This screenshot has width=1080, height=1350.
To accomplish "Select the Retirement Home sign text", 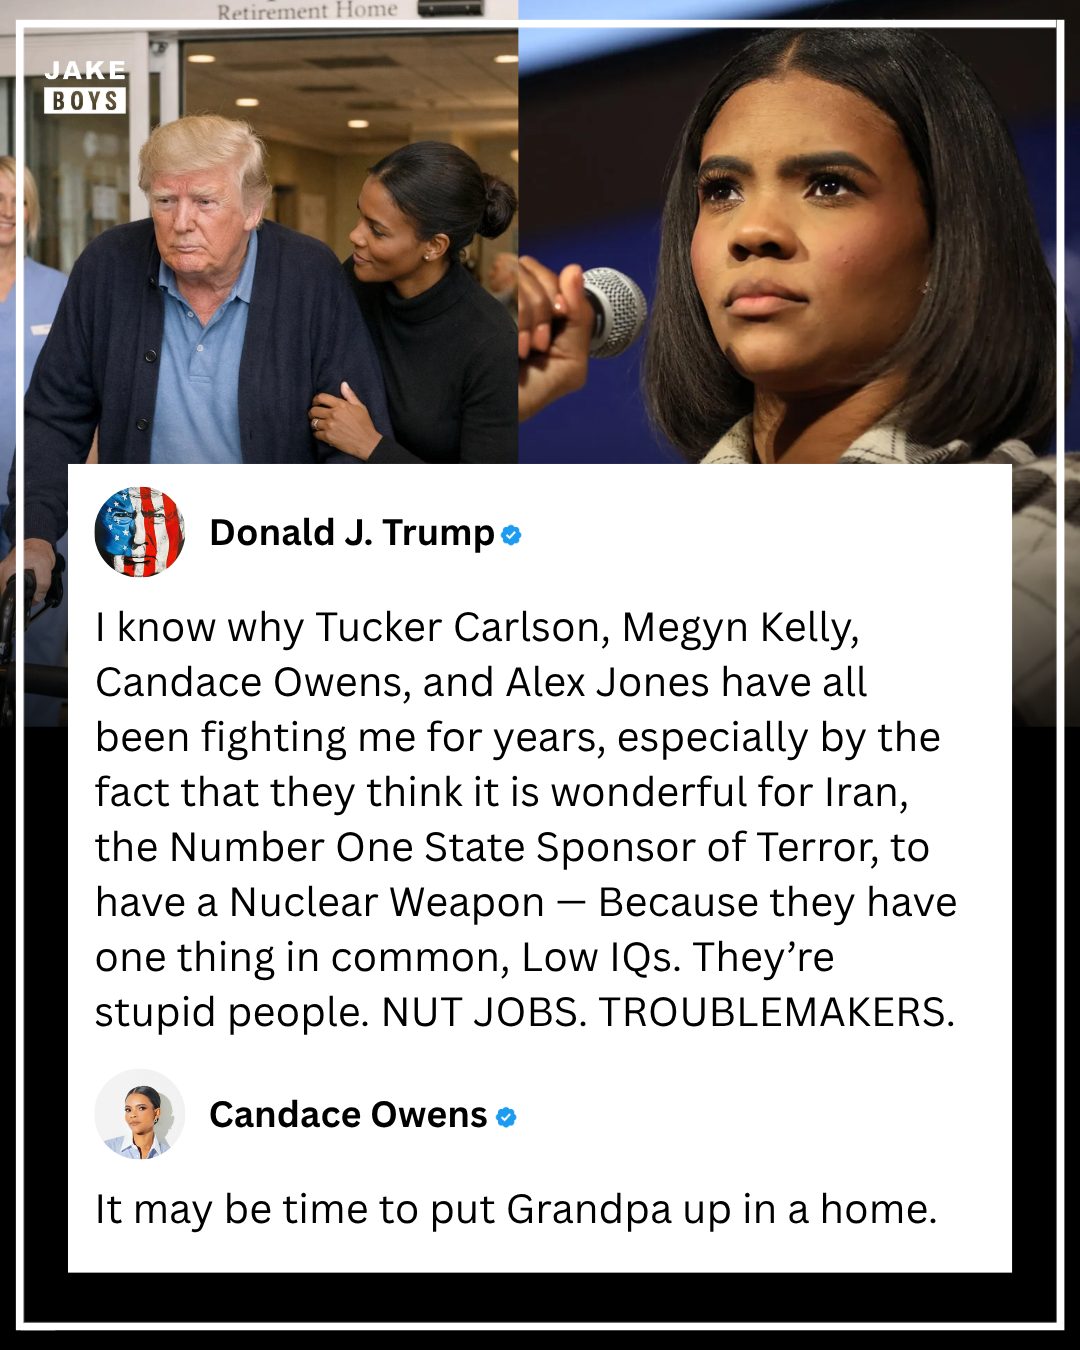I will pyautogui.click(x=307, y=11).
